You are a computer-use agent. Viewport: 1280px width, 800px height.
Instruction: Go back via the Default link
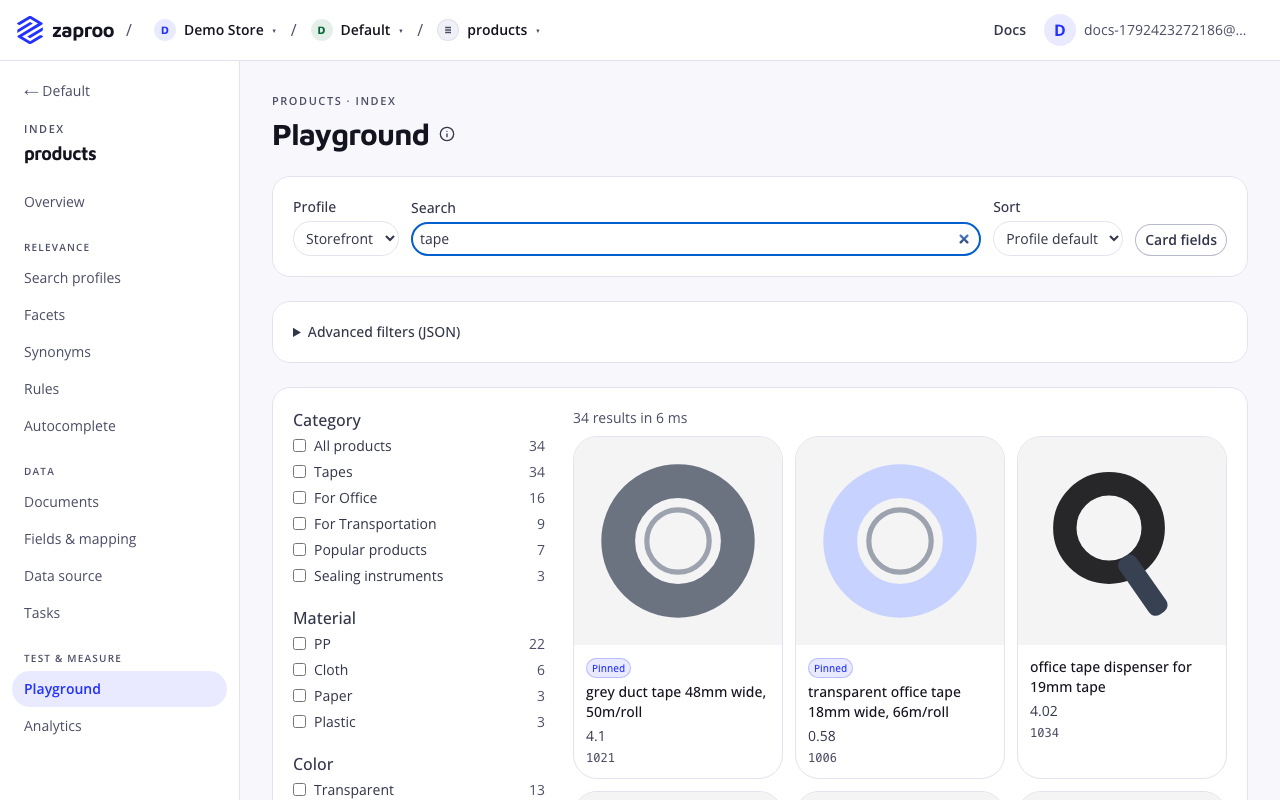[x=57, y=91]
